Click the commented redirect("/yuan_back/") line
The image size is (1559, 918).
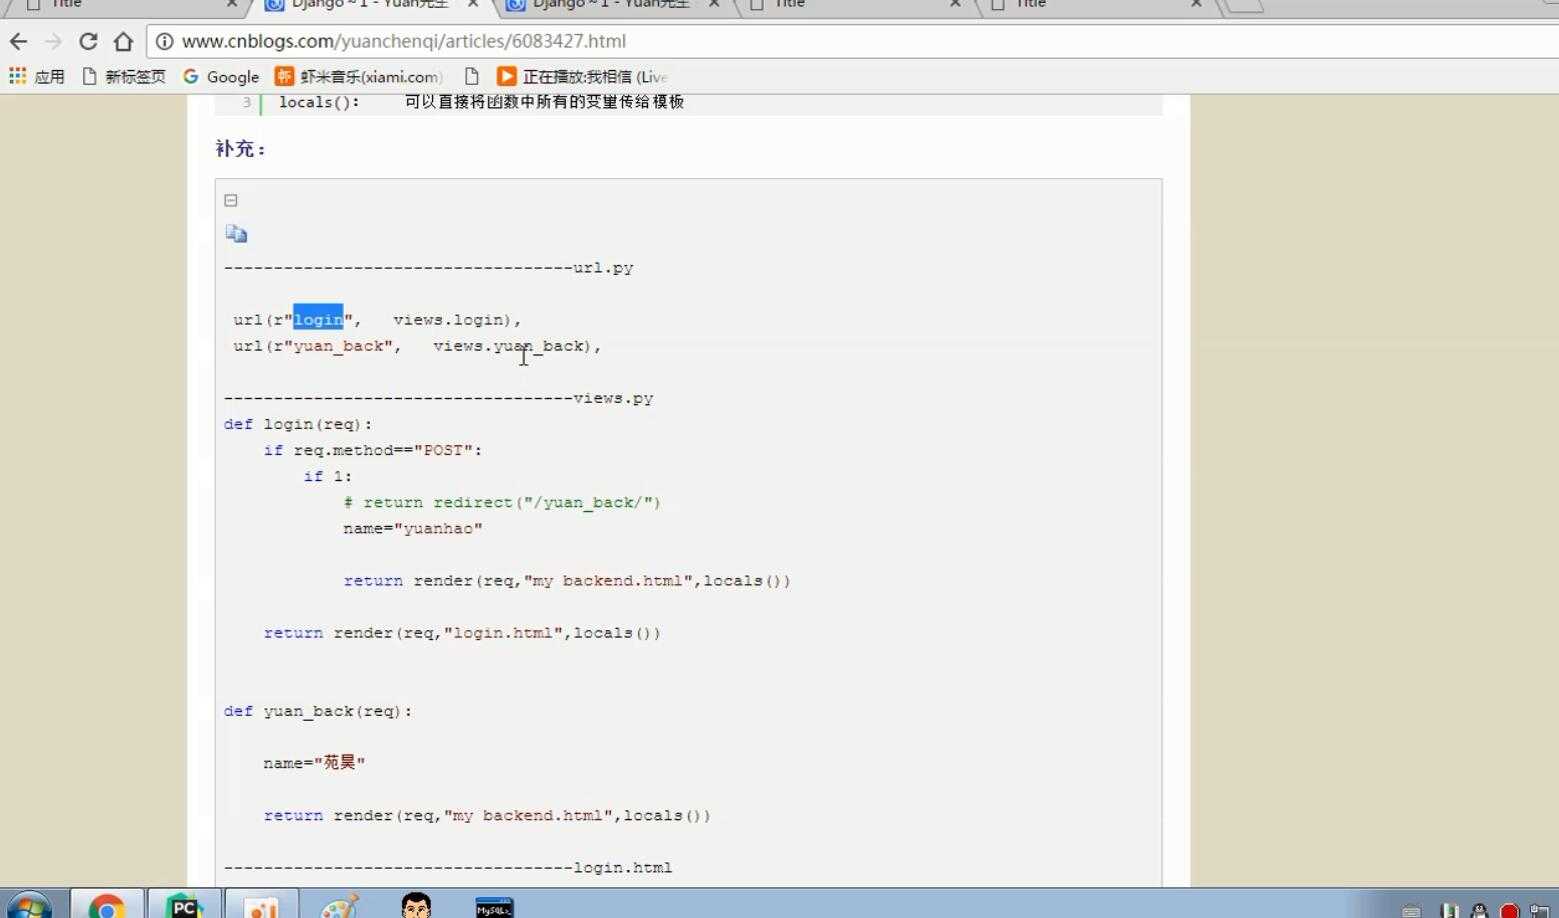(x=502, y=502)
